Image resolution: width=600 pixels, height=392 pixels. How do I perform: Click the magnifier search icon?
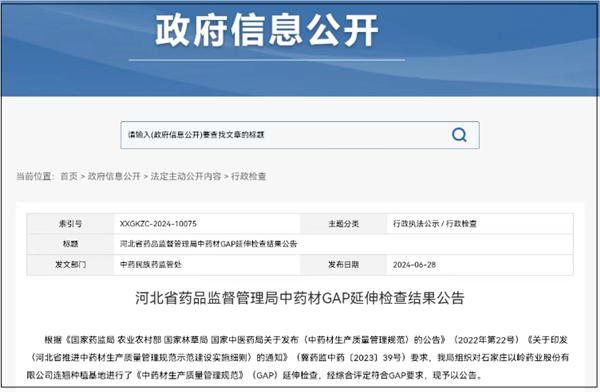click(459, 135)
